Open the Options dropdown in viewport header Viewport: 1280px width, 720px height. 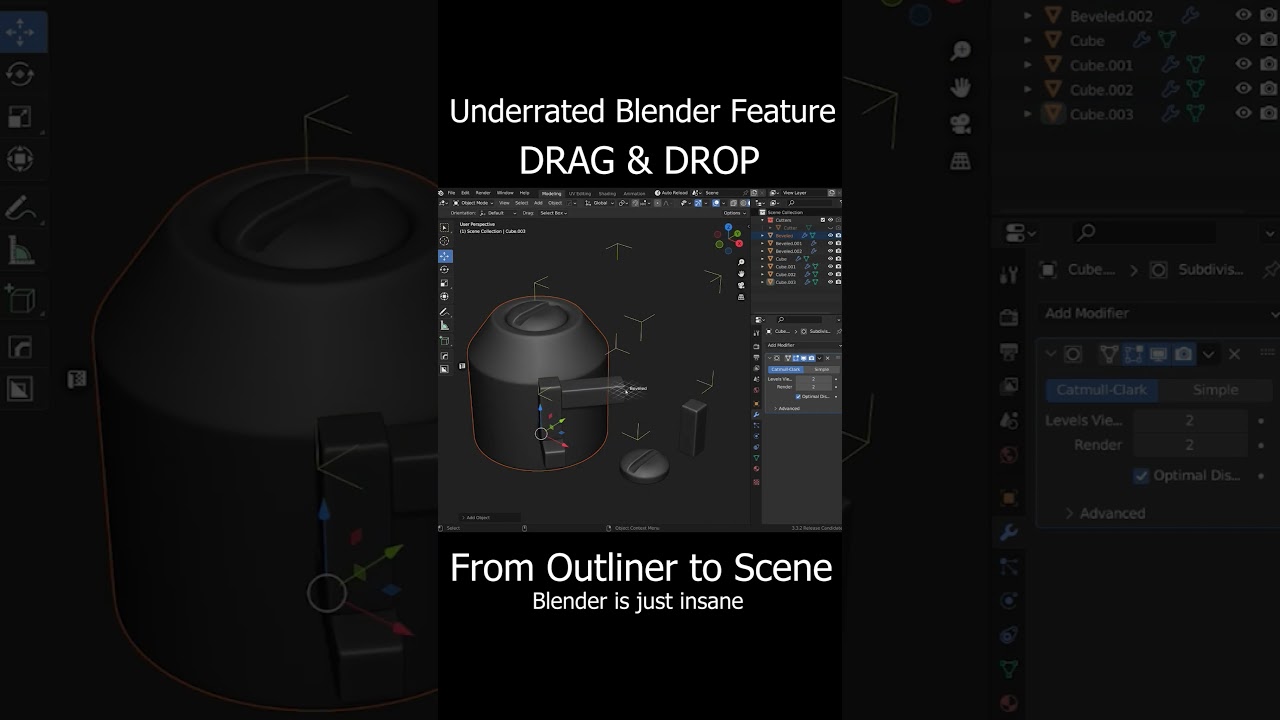click(x=735, y=213)
